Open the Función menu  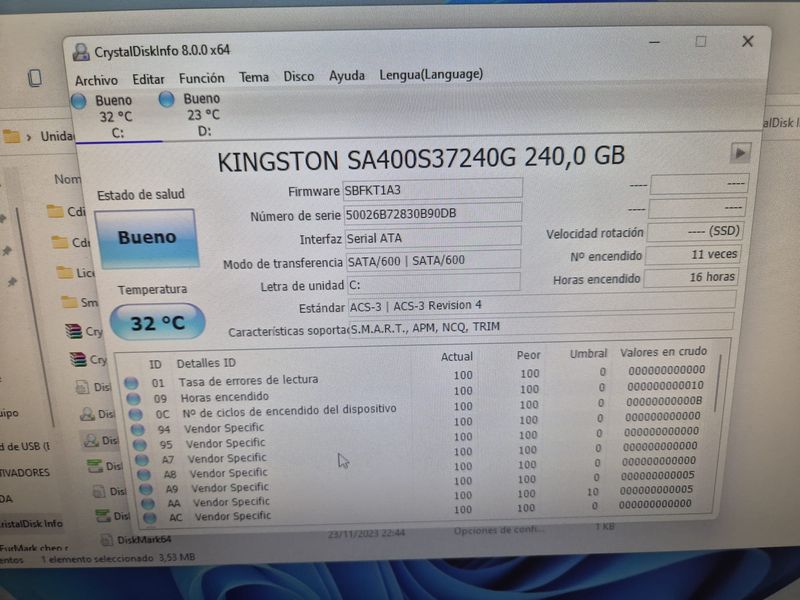click(x=202, y=79)
